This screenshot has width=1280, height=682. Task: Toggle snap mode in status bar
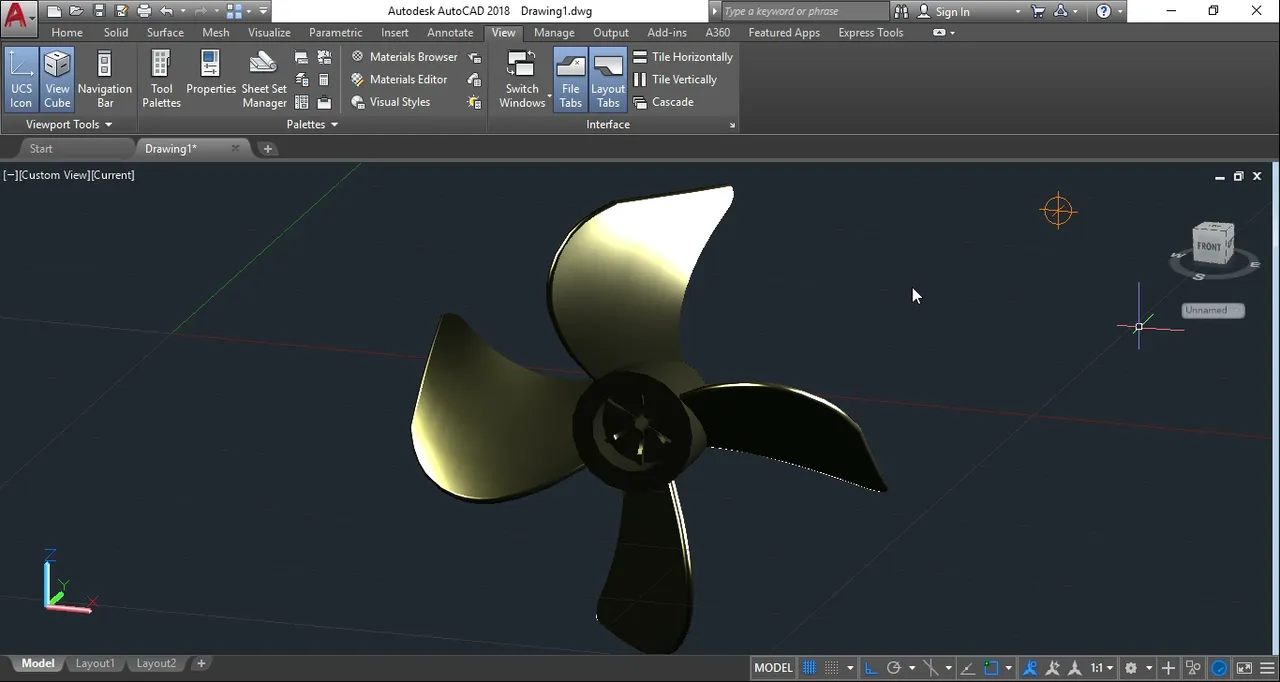tap(832, 668)
